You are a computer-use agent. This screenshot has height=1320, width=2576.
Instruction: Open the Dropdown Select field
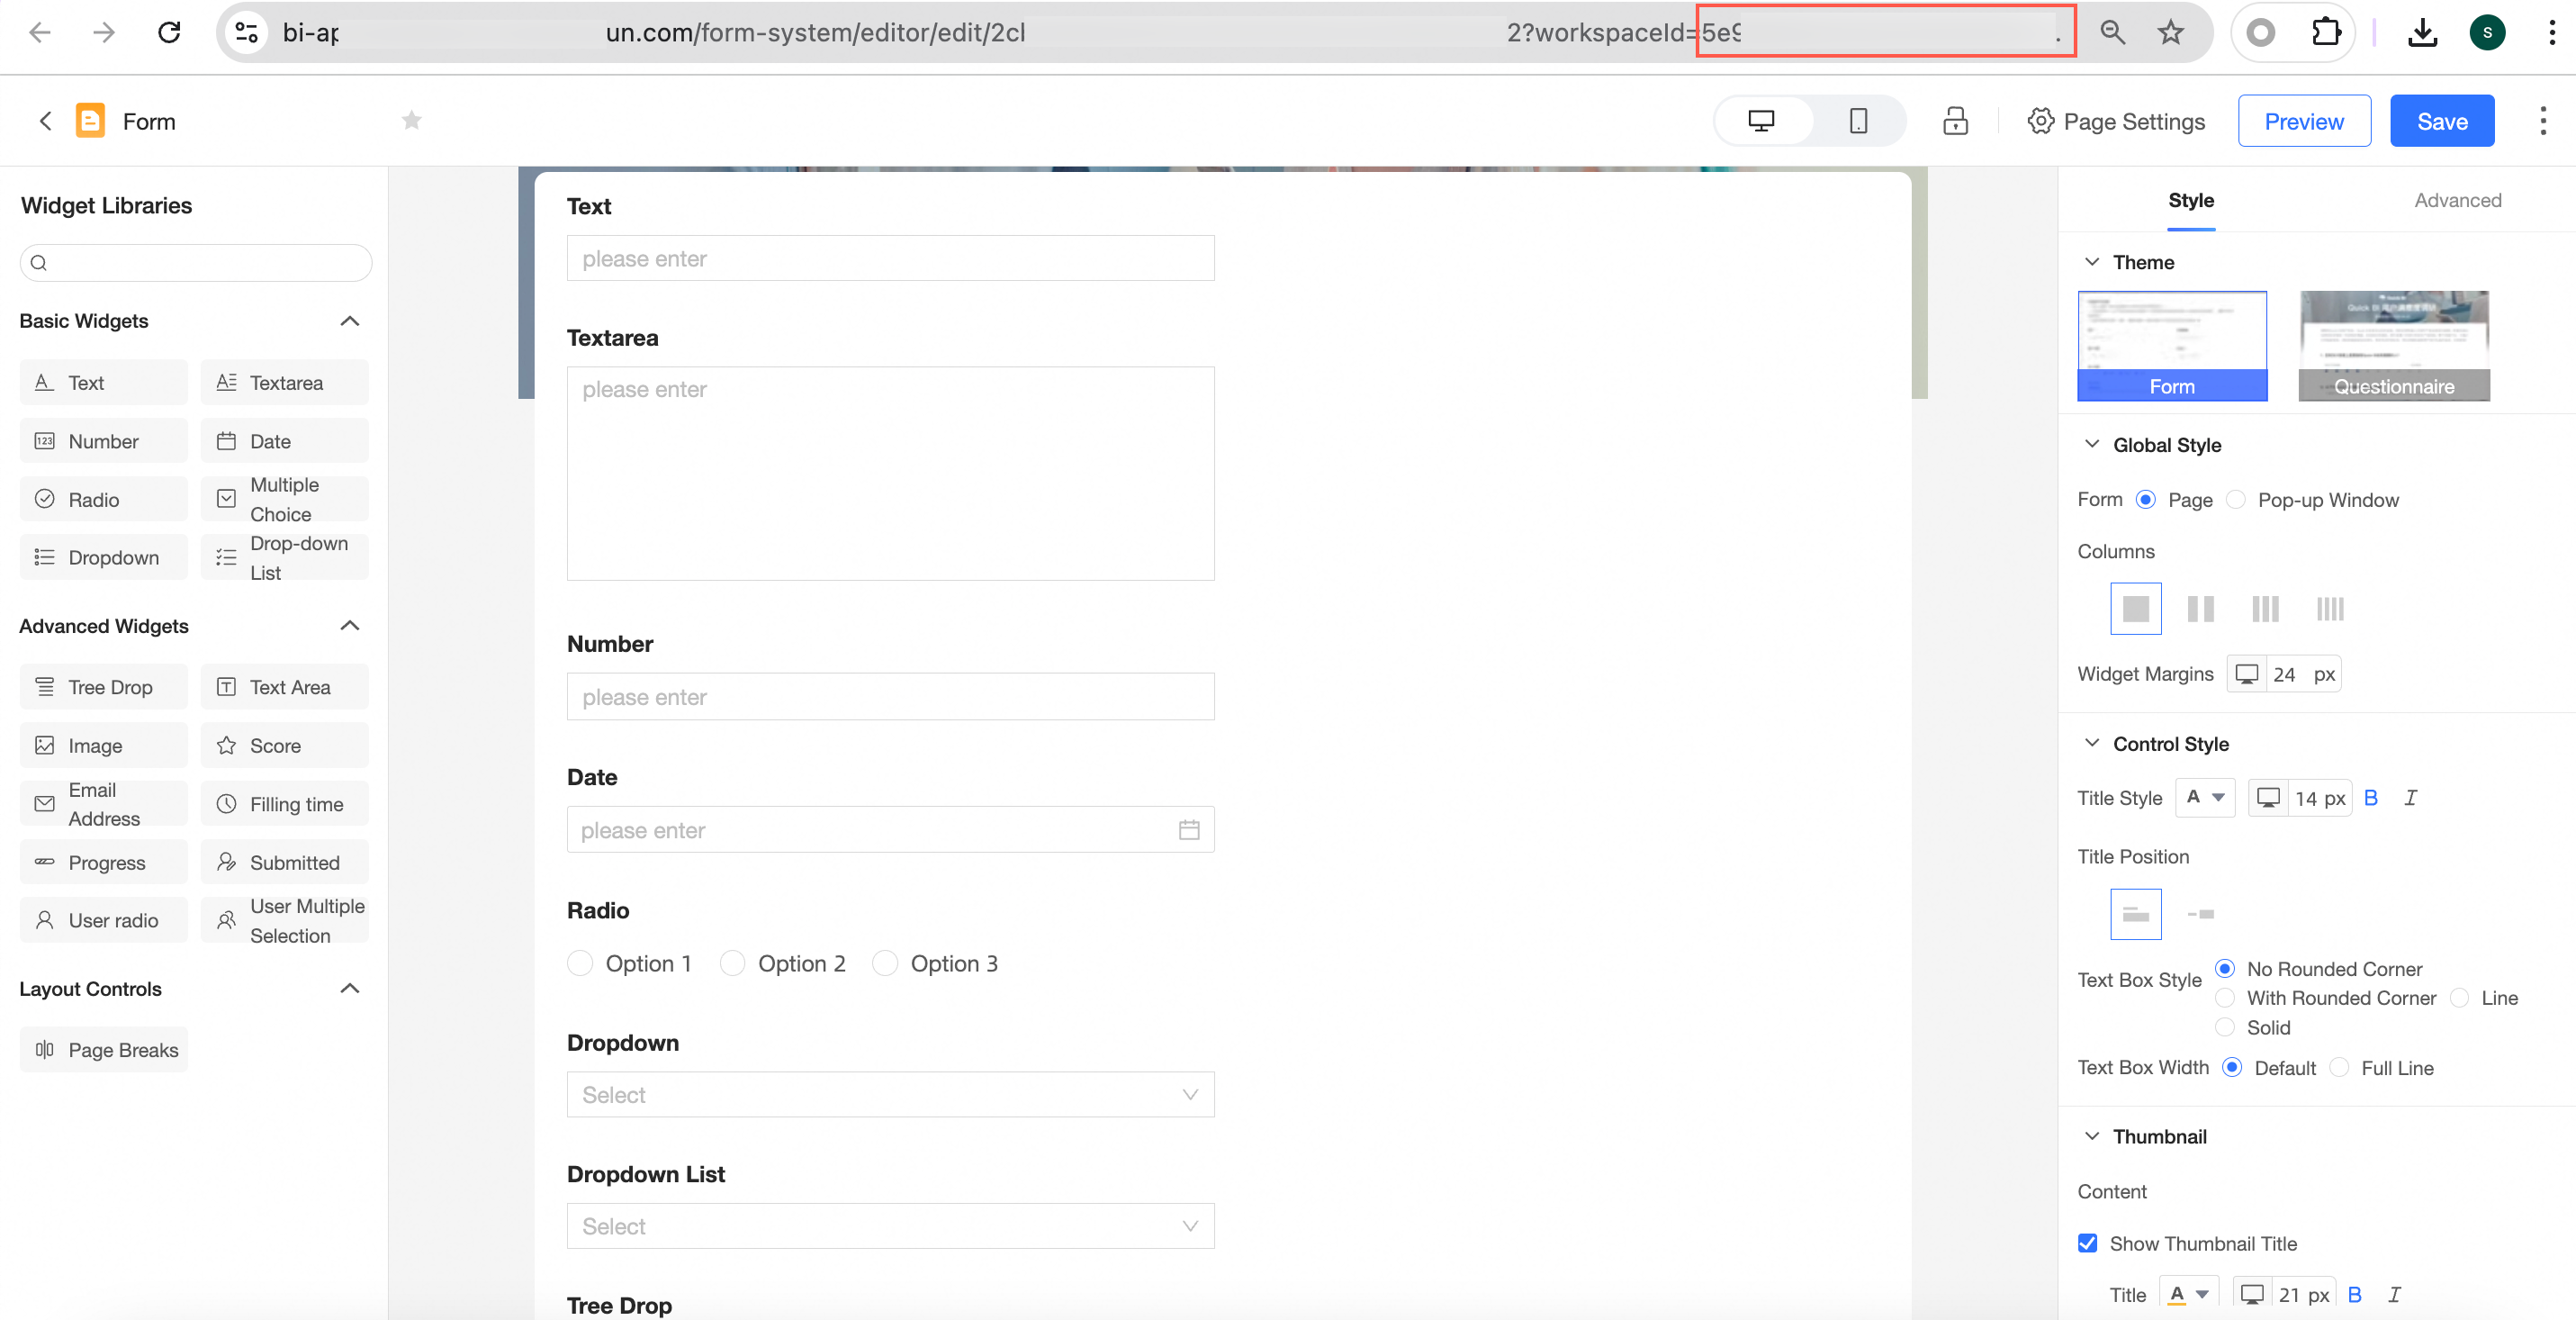(889, 1095)
